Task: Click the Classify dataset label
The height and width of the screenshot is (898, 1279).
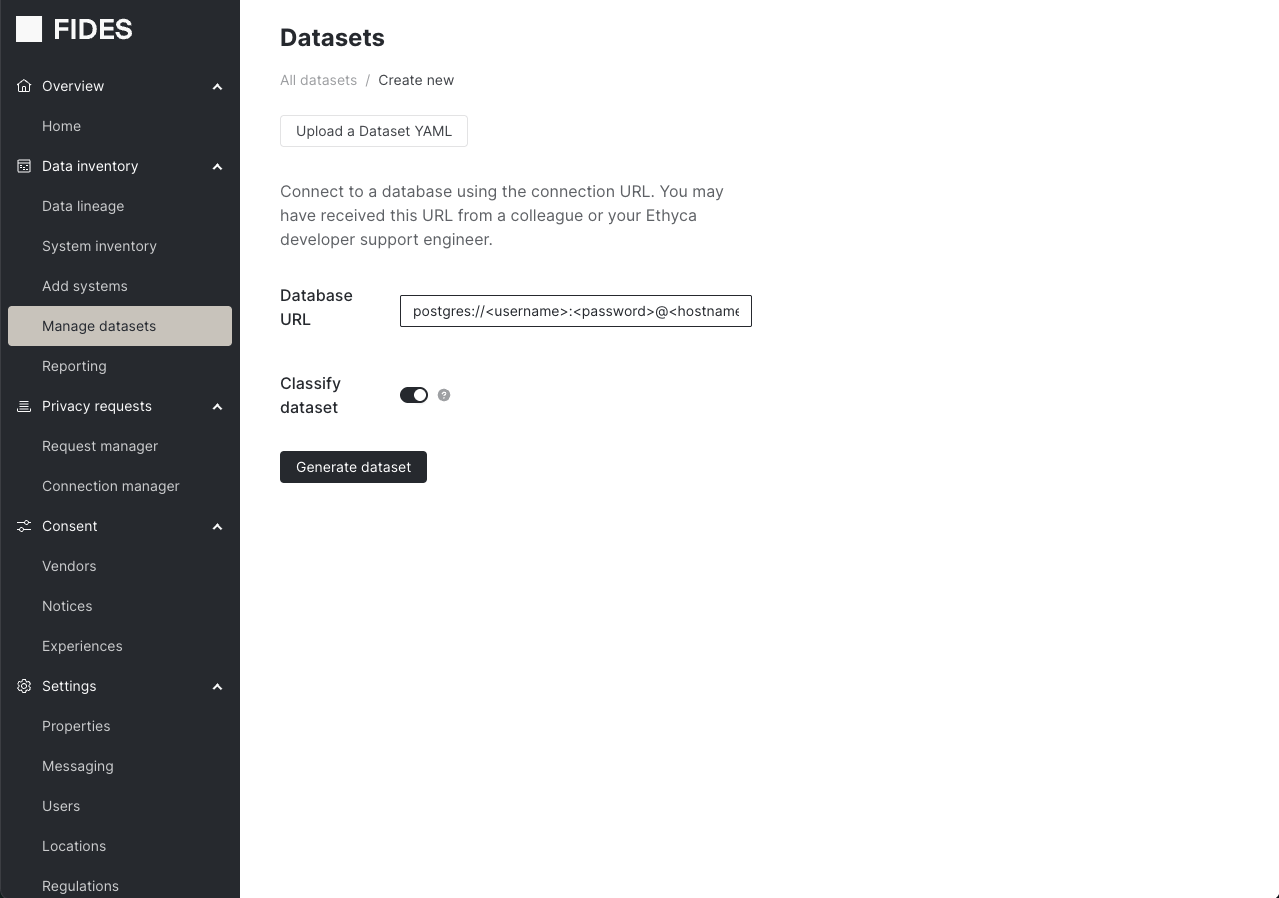Action: pyautogui.click(x=310, y=395)
